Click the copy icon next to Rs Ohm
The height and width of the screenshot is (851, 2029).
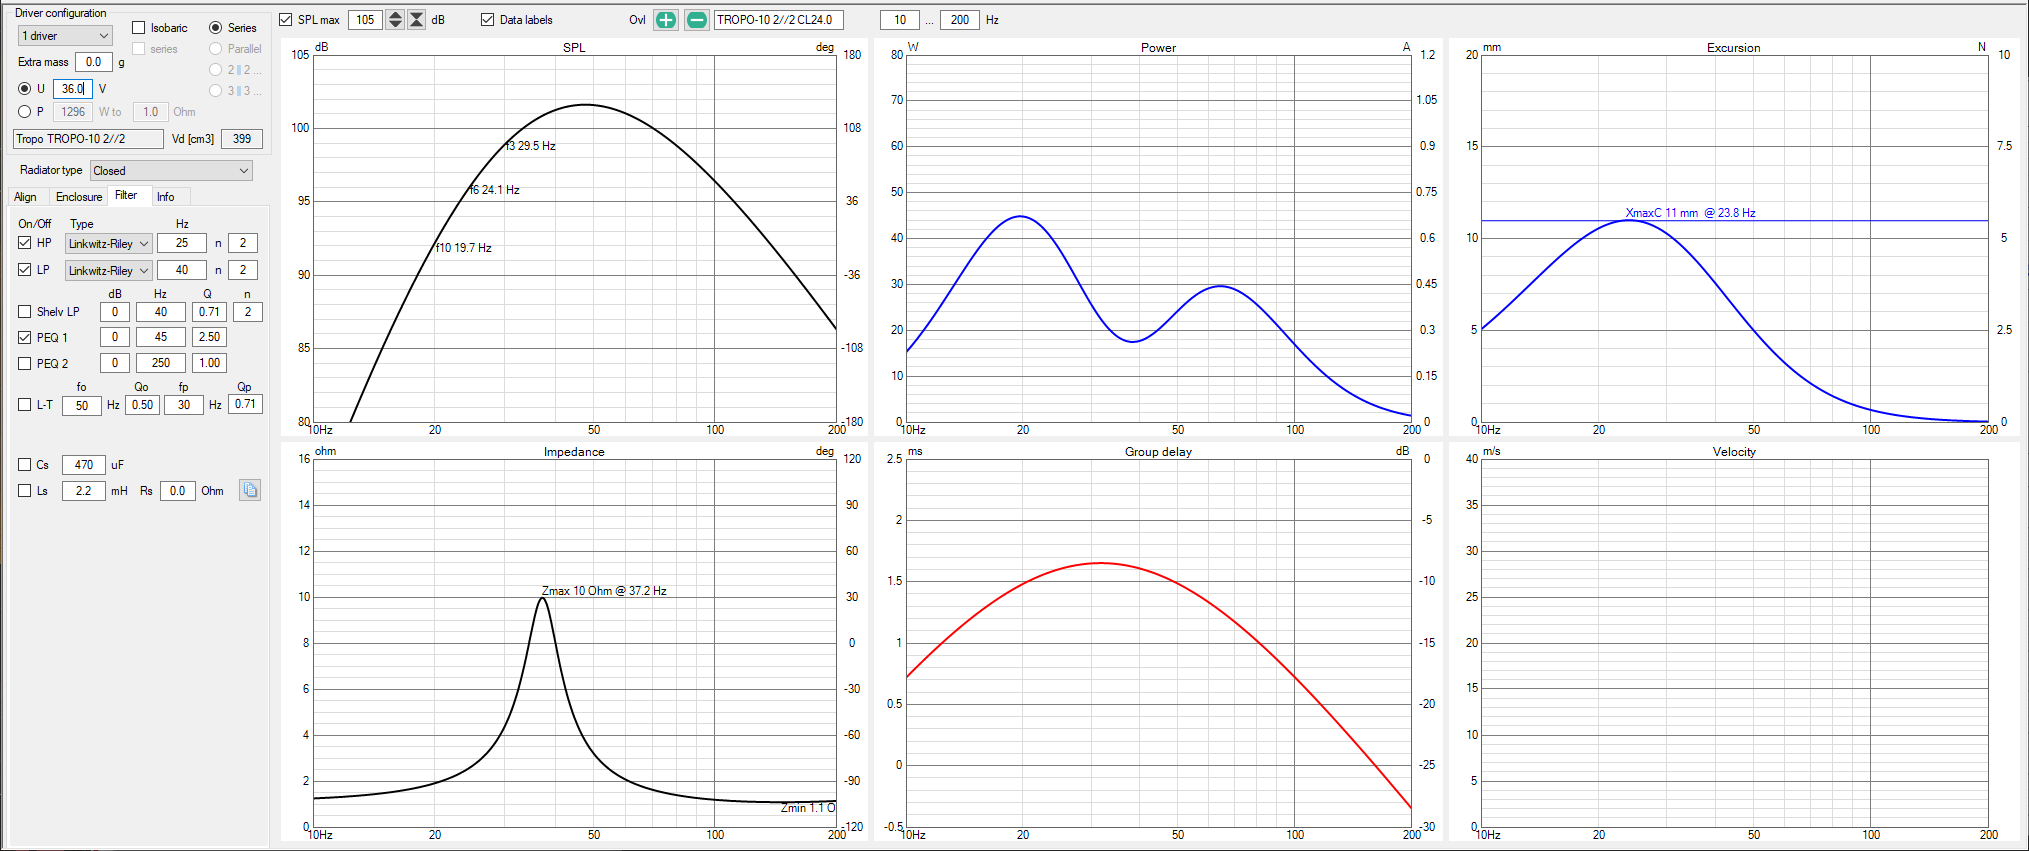click(250, 490)
